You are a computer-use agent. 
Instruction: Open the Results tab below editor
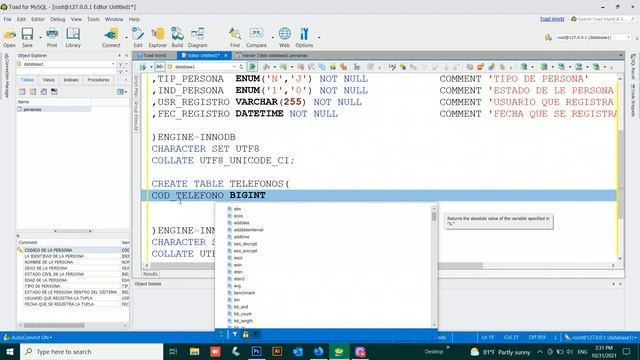coord(150,274)
